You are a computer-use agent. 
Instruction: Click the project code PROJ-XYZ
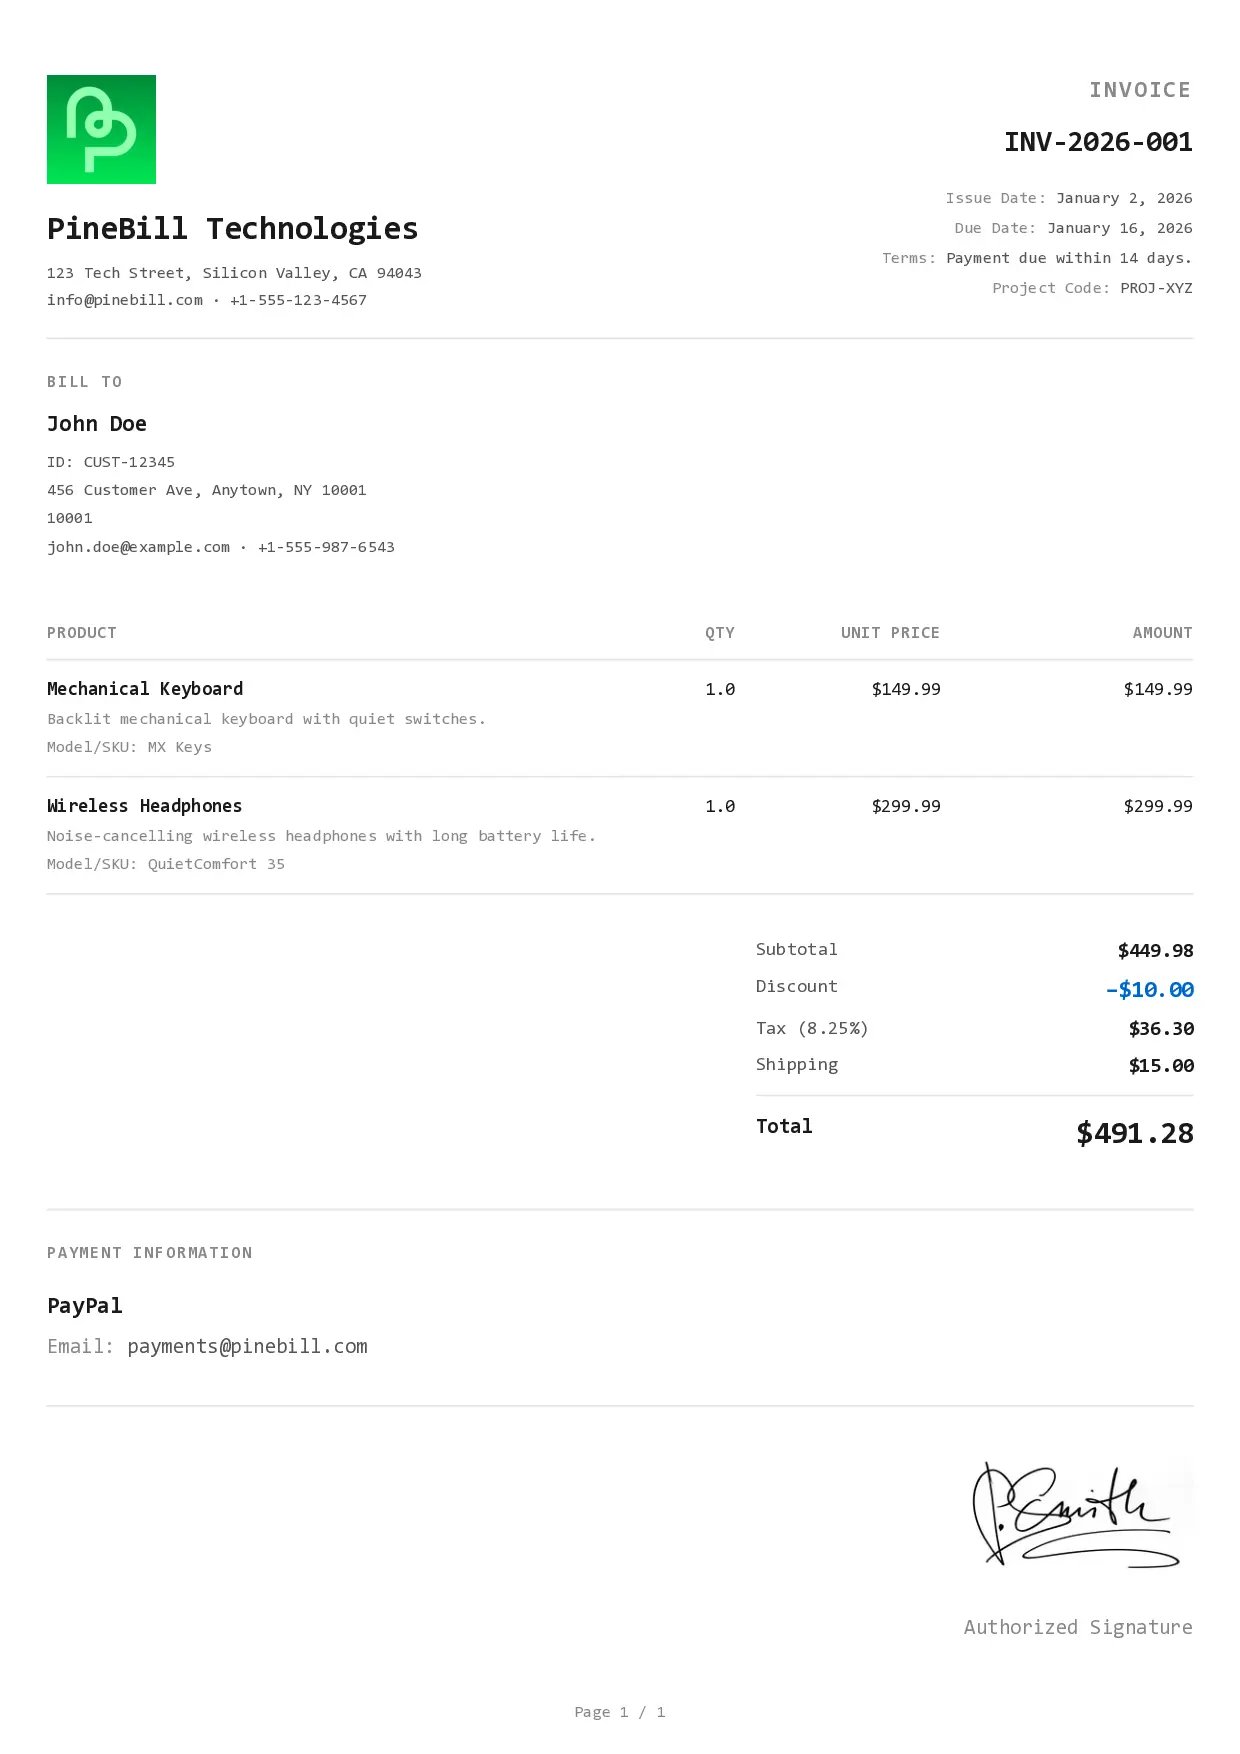[x=1156, y=288]
